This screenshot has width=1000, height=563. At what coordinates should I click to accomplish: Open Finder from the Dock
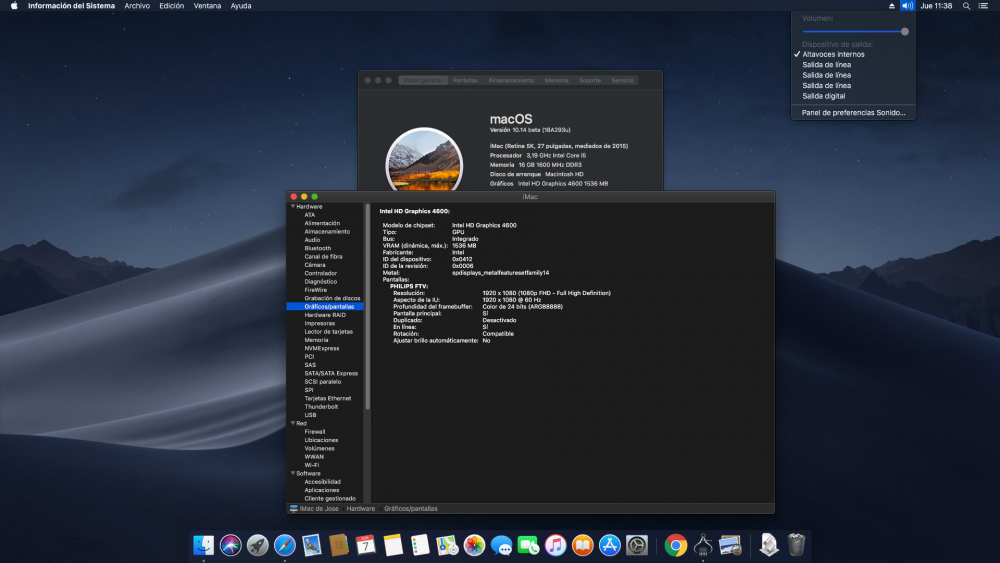(x=203, y=545)
